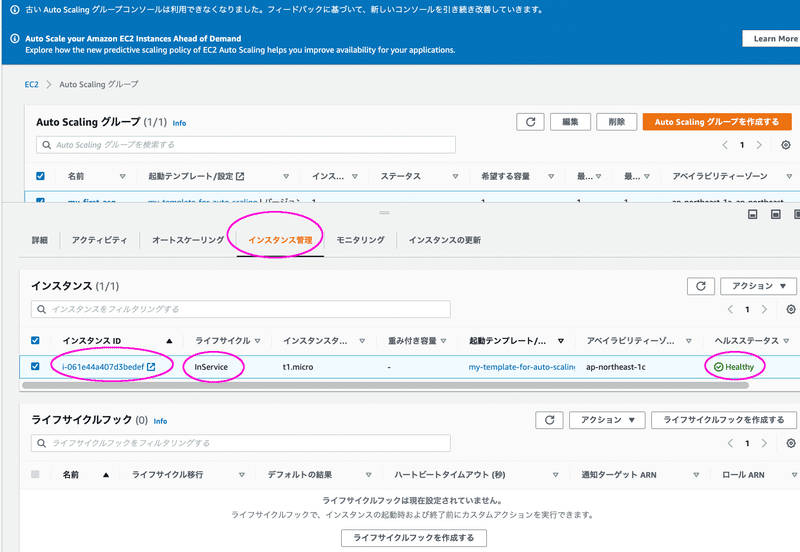Image resolution: width=800 pixels, height=552 pixels.
Task: Open the 詳細 tab
Action: tap(40, 240)
